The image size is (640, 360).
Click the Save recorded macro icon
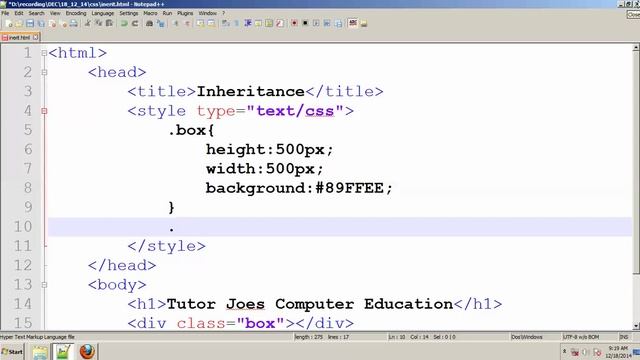[x=338, y=23]
